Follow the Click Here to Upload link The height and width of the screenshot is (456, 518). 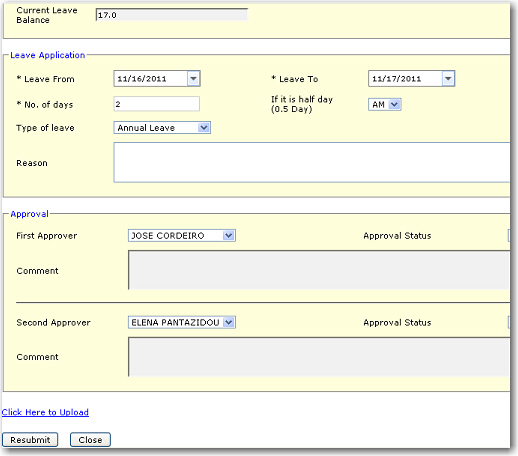point(45,412)
